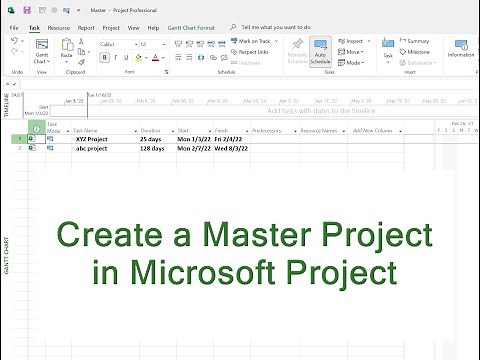This screenshot has width=480, height=360.
Task: Click the Format Painter brush icon
Action: click(81, 62)
